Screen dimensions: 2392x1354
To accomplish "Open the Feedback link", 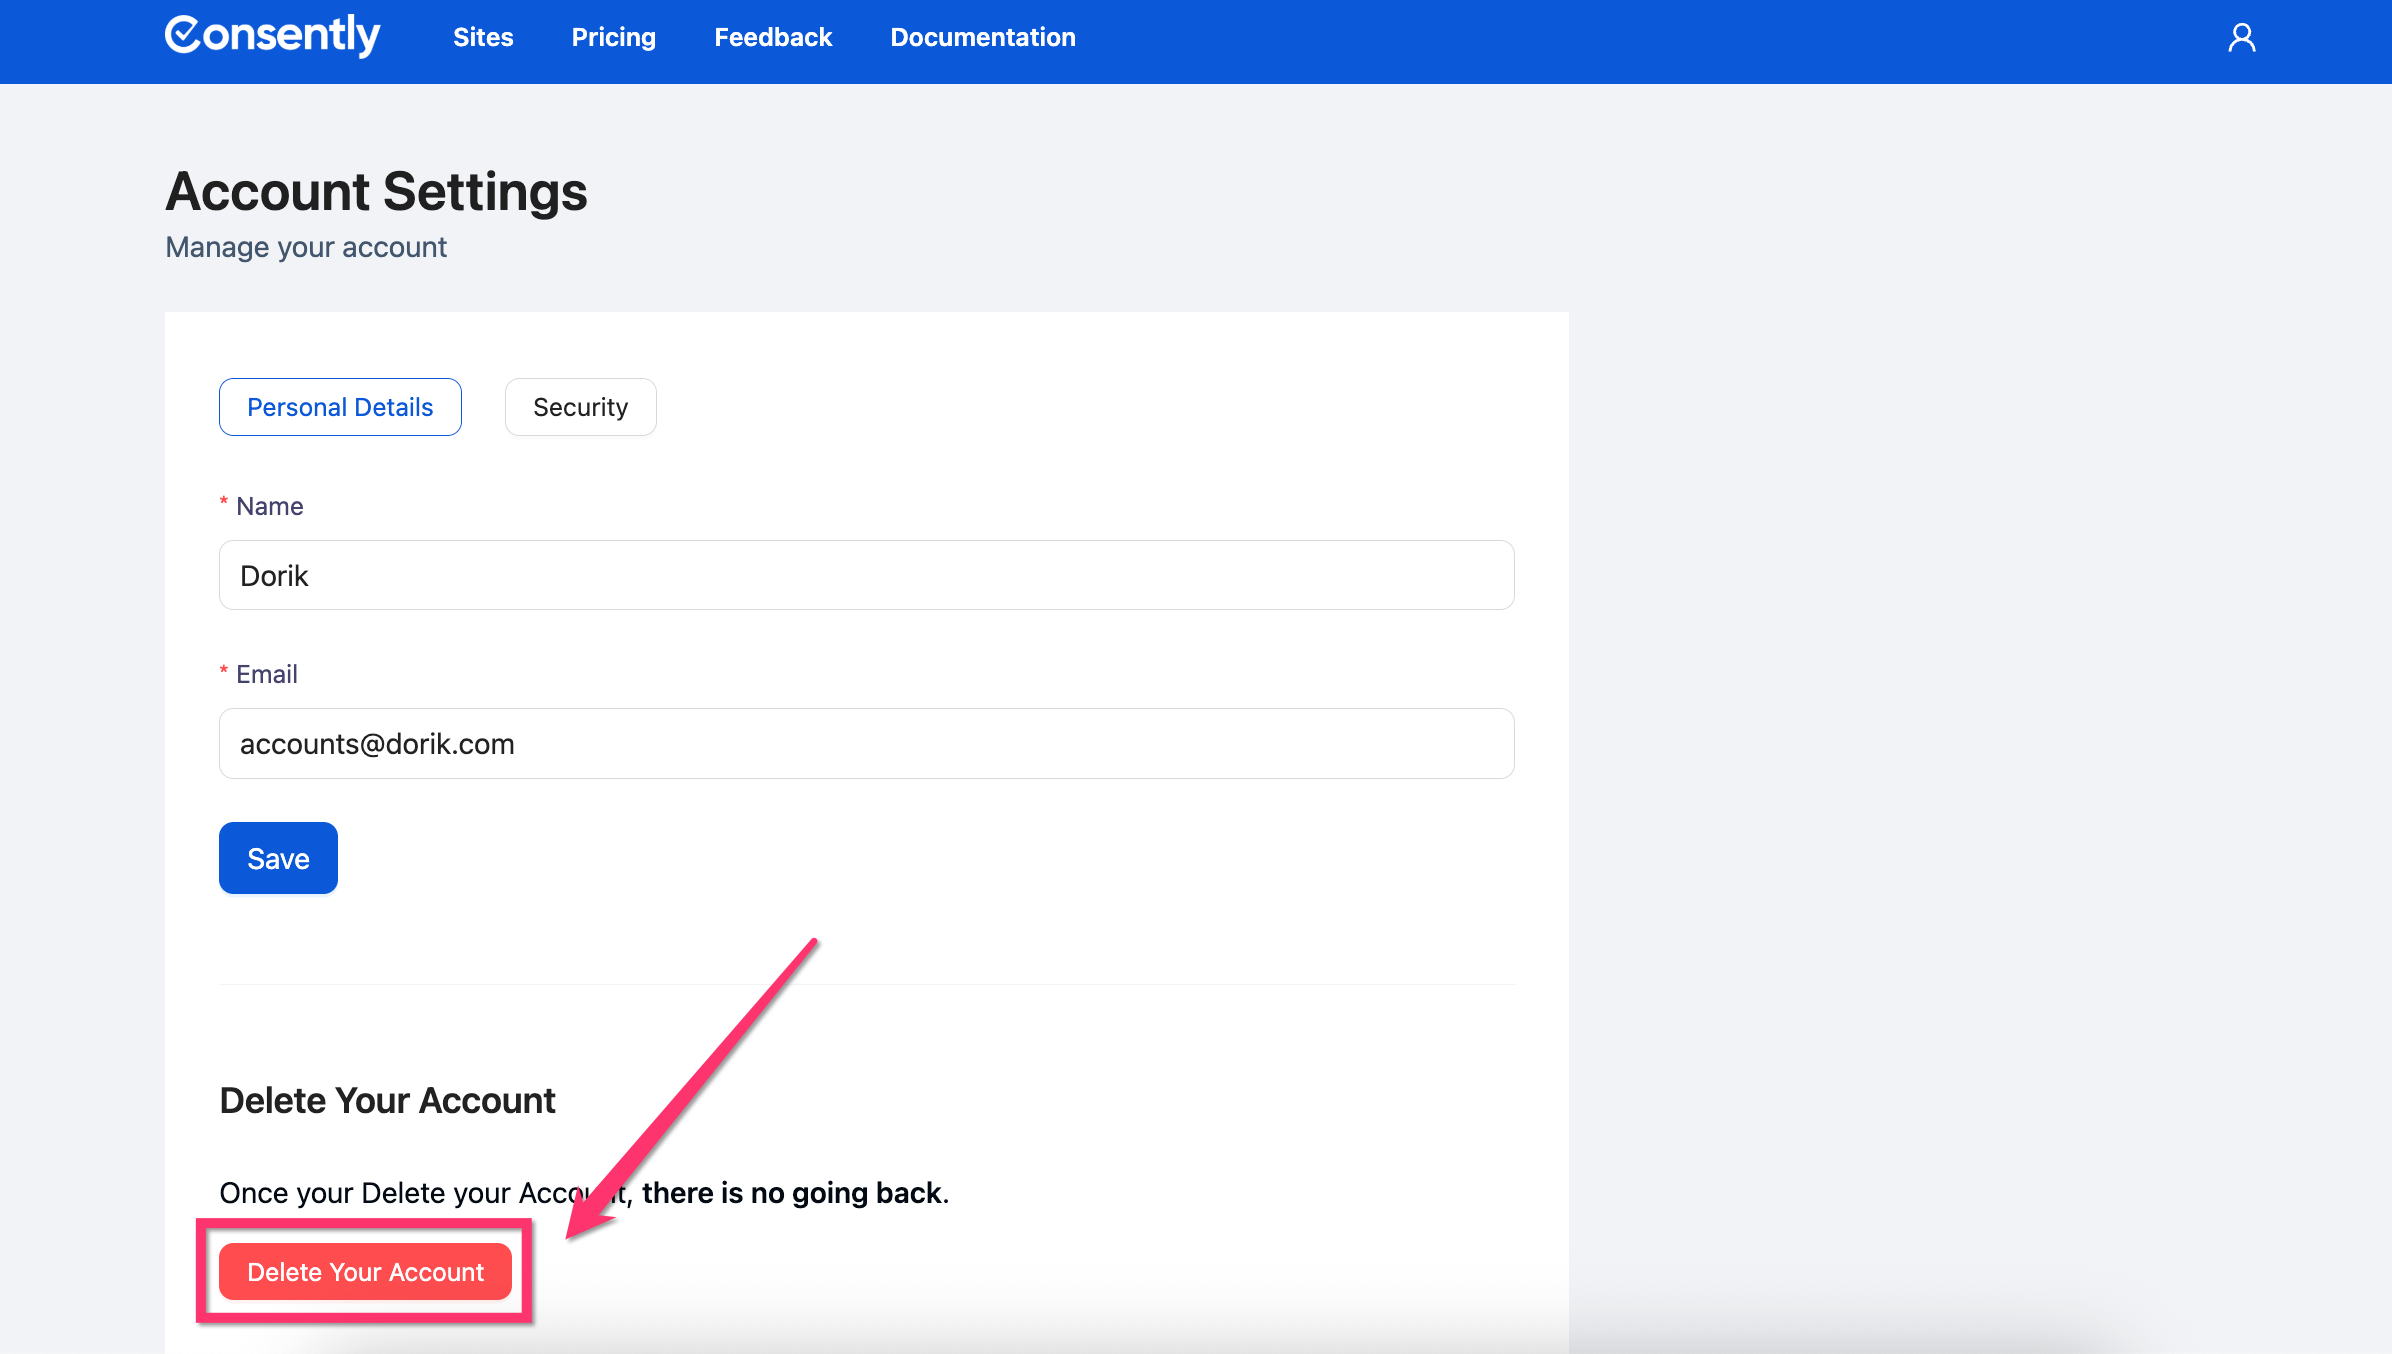I will click(x=772, y=38).
